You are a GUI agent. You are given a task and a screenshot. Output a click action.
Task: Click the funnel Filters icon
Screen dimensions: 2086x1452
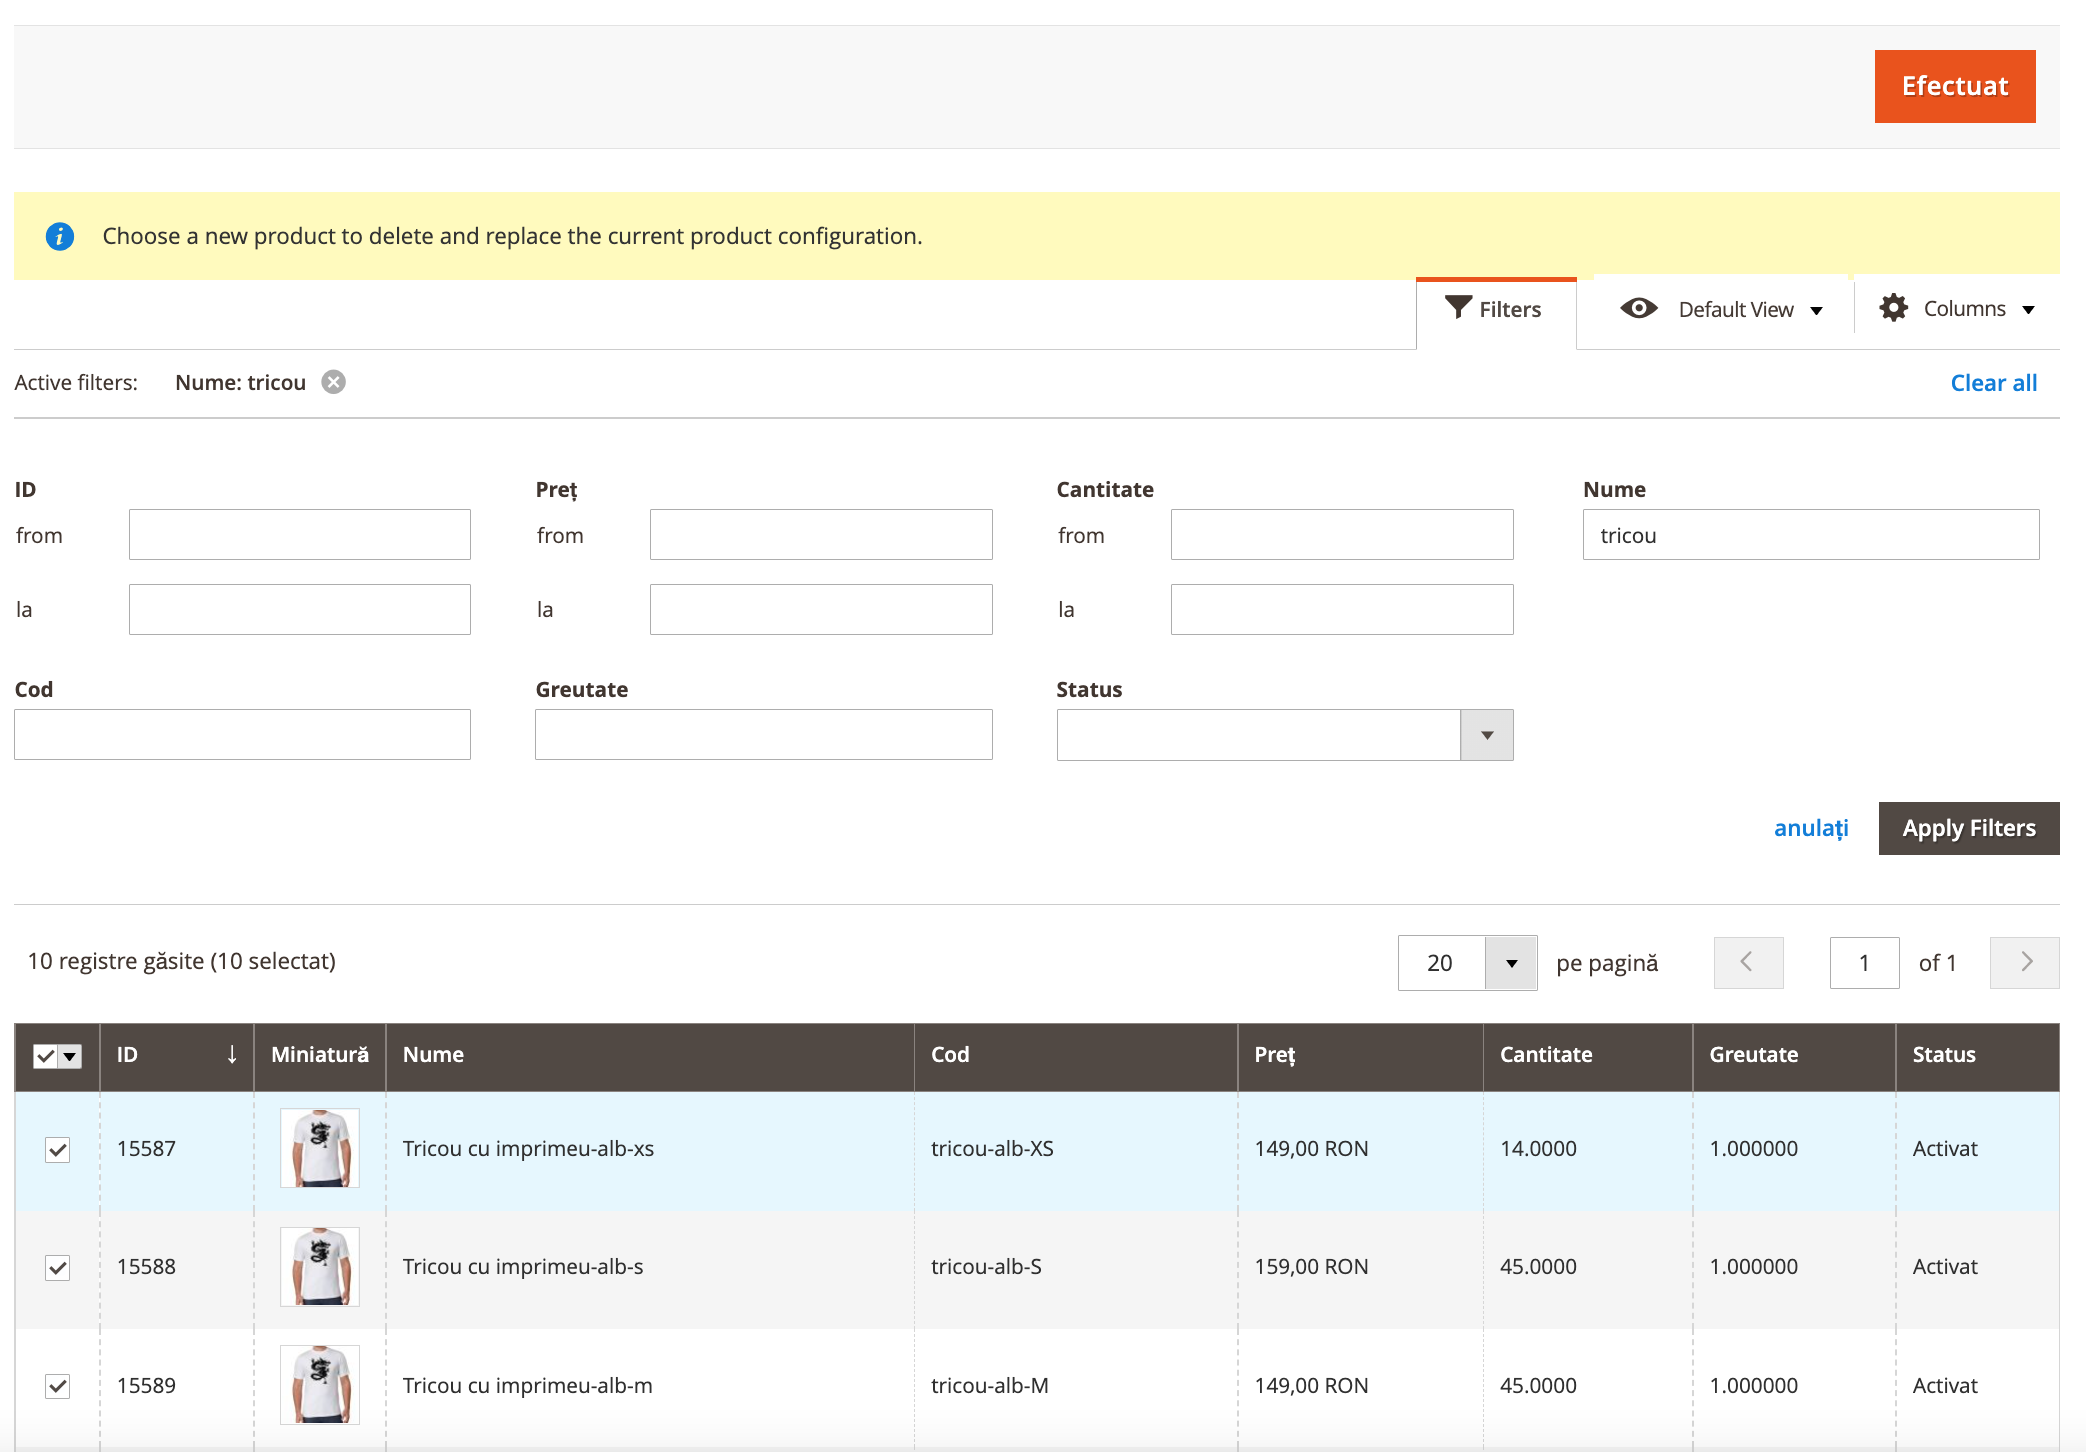click(1458, 308)
